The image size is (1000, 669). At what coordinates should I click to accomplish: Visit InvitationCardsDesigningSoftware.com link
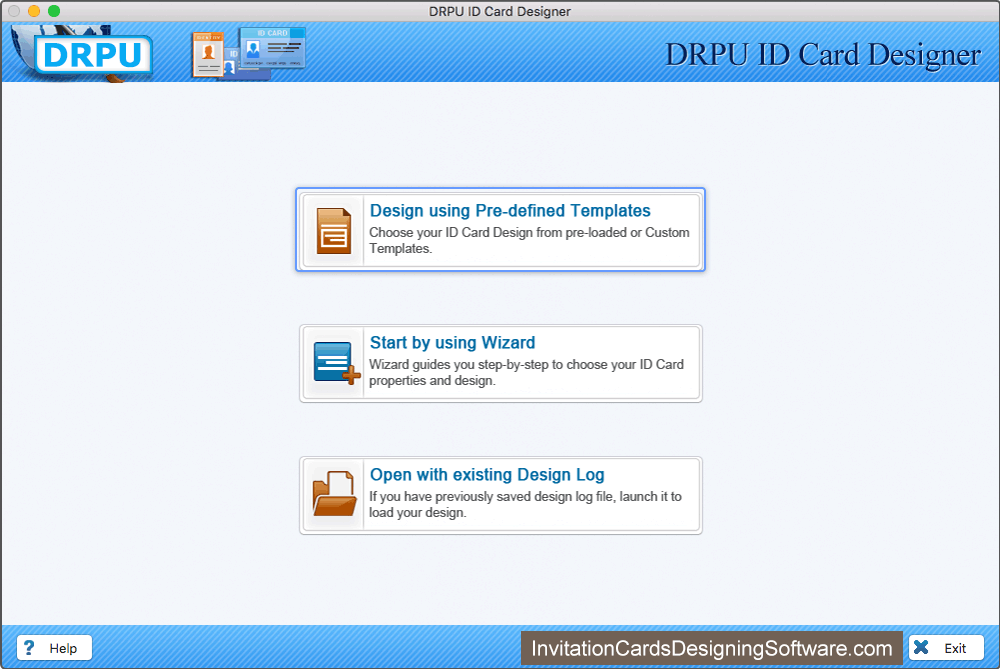coord(712,649)
